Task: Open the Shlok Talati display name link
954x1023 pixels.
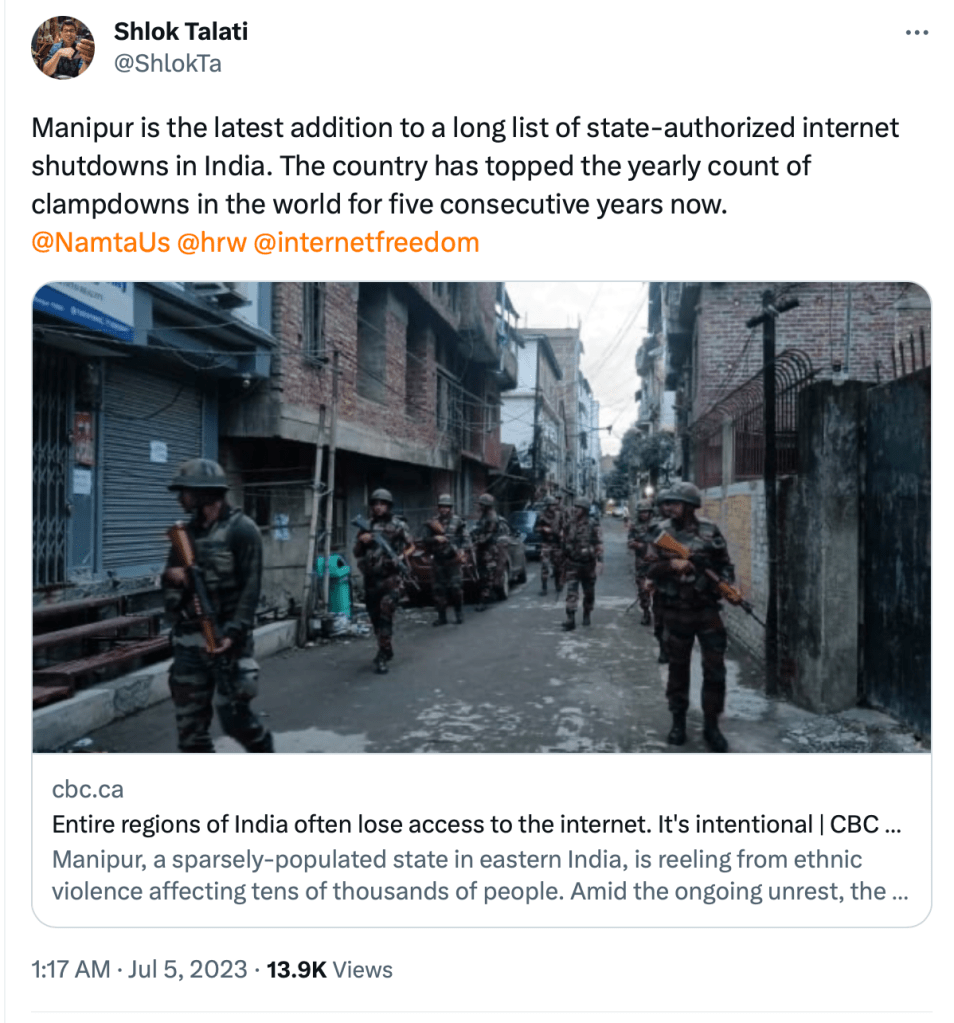Action: (181, 31)
